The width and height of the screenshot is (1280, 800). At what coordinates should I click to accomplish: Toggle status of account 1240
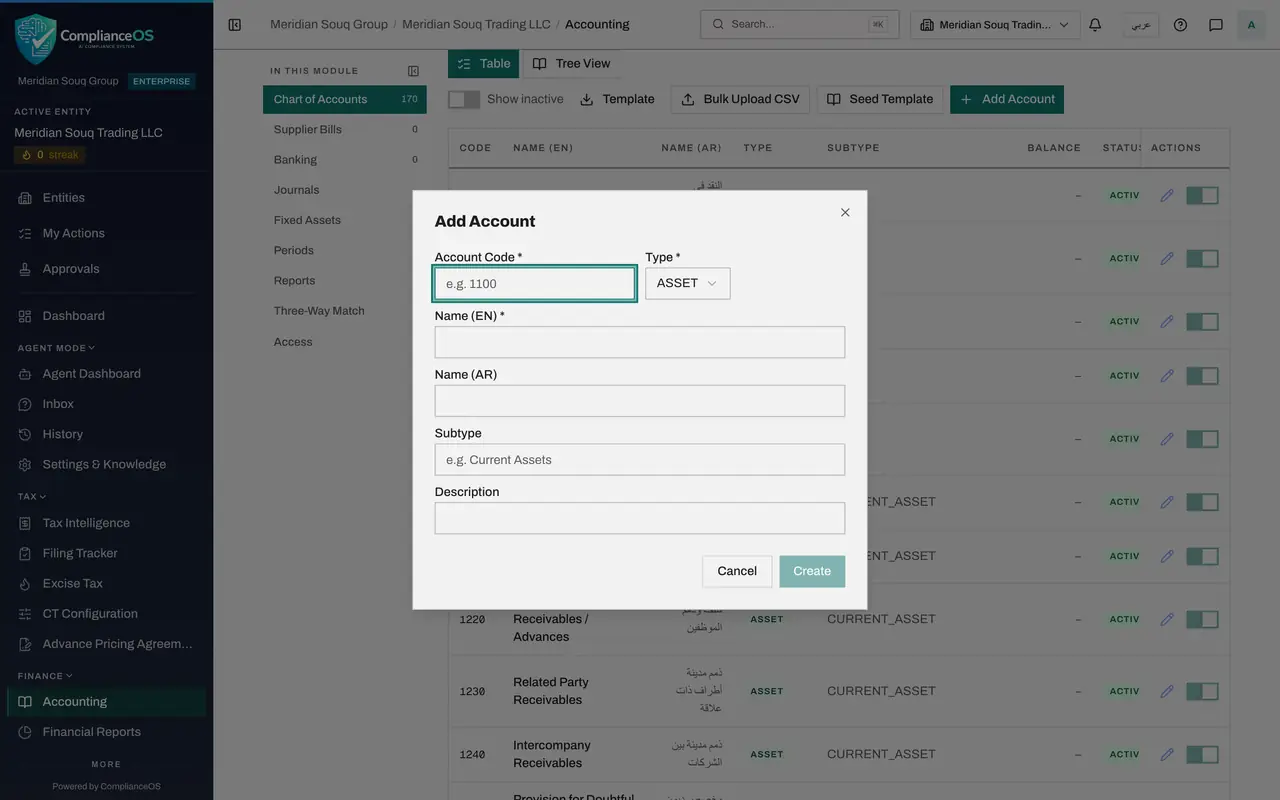tap(1202, 754)
